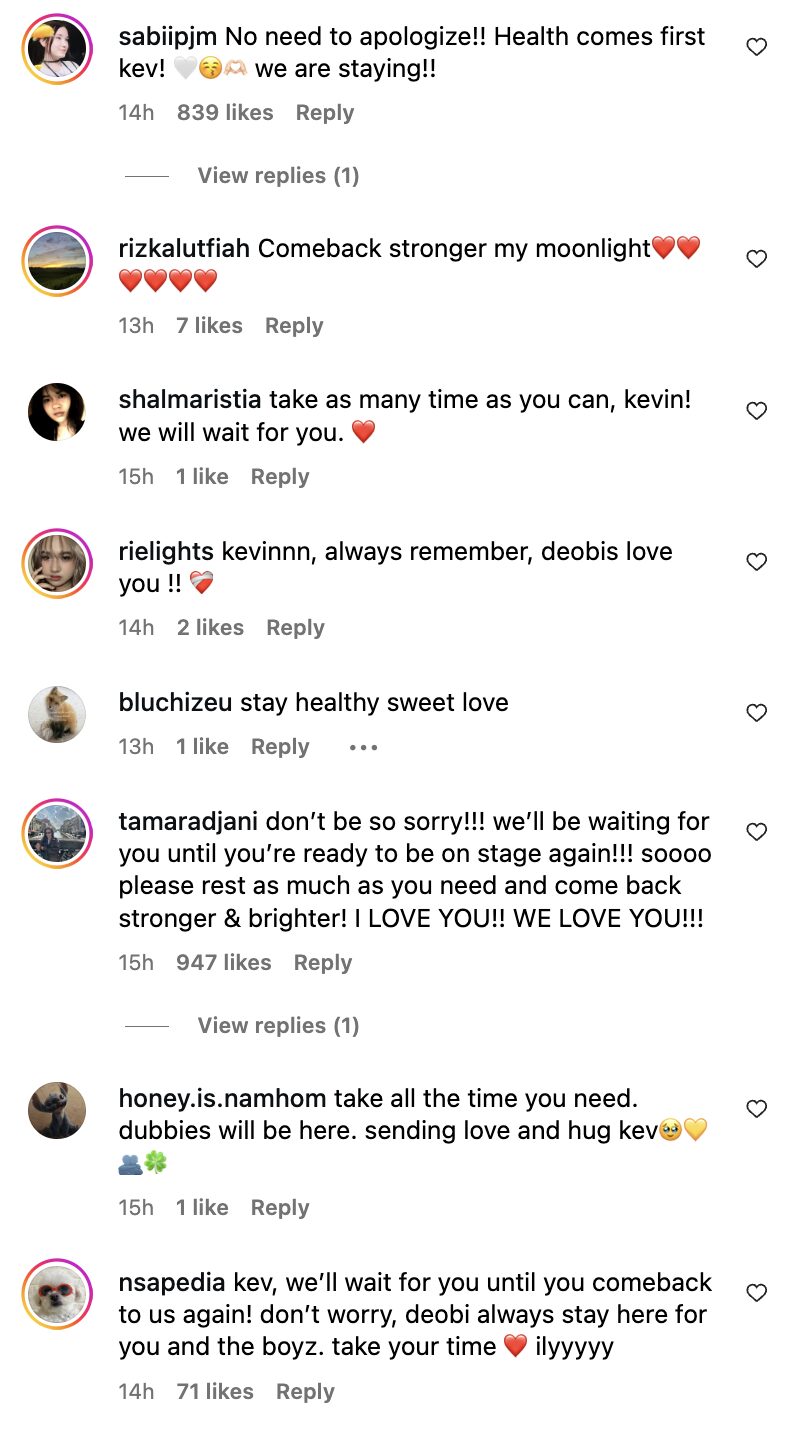This screenshot has height=1434, width=790.
Task: Like bluchizeu's stay healthy comment
Action: click(757, 713)
